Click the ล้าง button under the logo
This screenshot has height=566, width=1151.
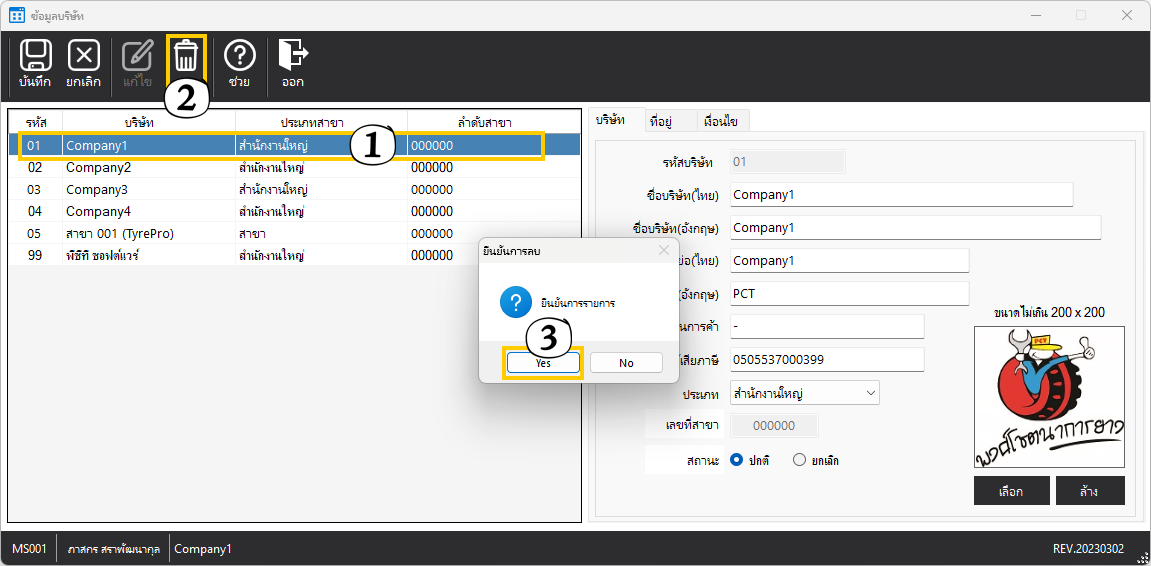1089,491
